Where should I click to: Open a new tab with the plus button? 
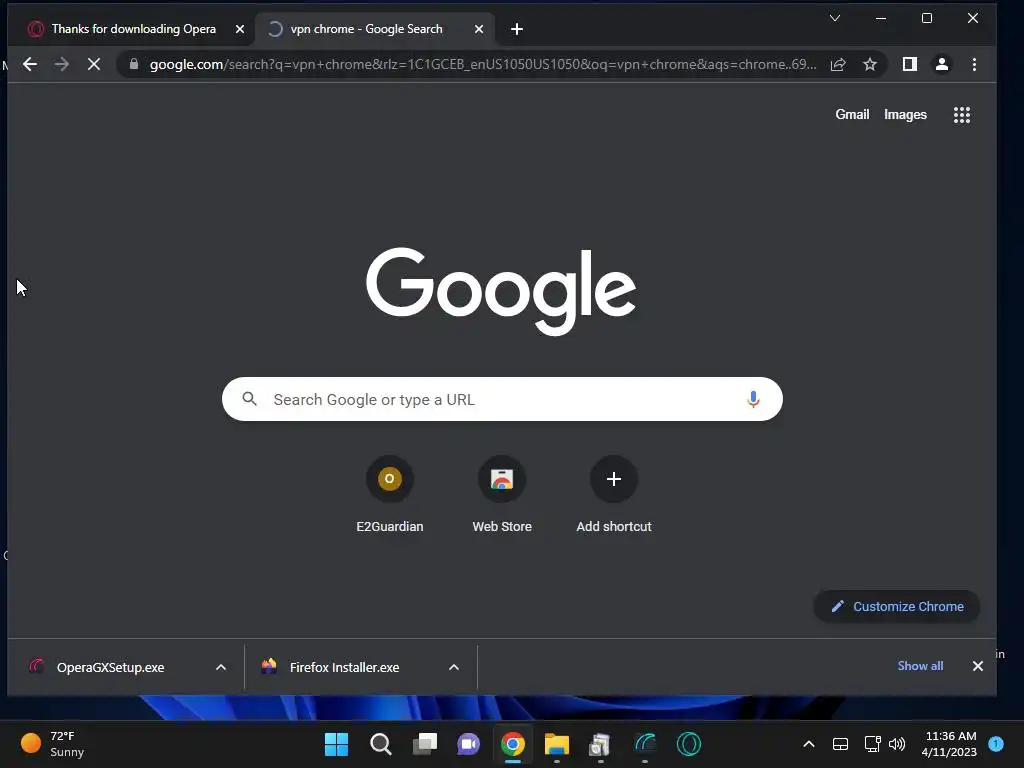tap(517, 29)
